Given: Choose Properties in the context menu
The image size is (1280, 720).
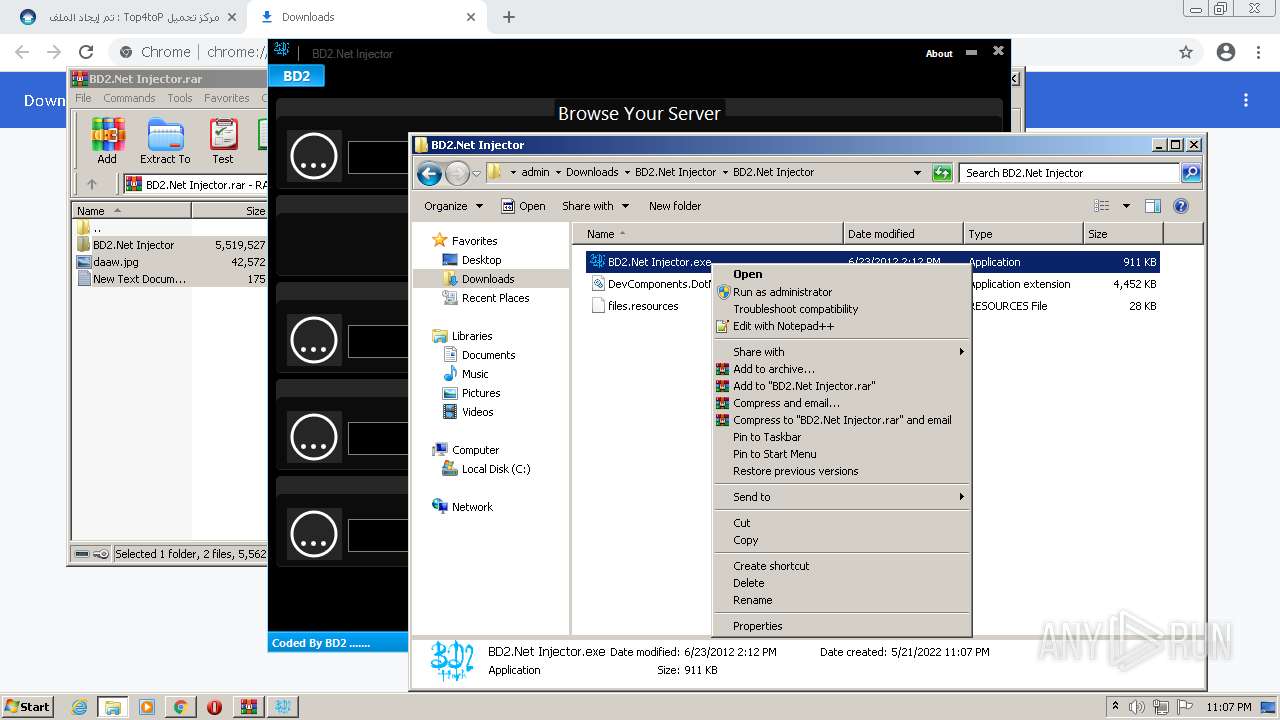Looking at the screenshot, I should (757, 626).
